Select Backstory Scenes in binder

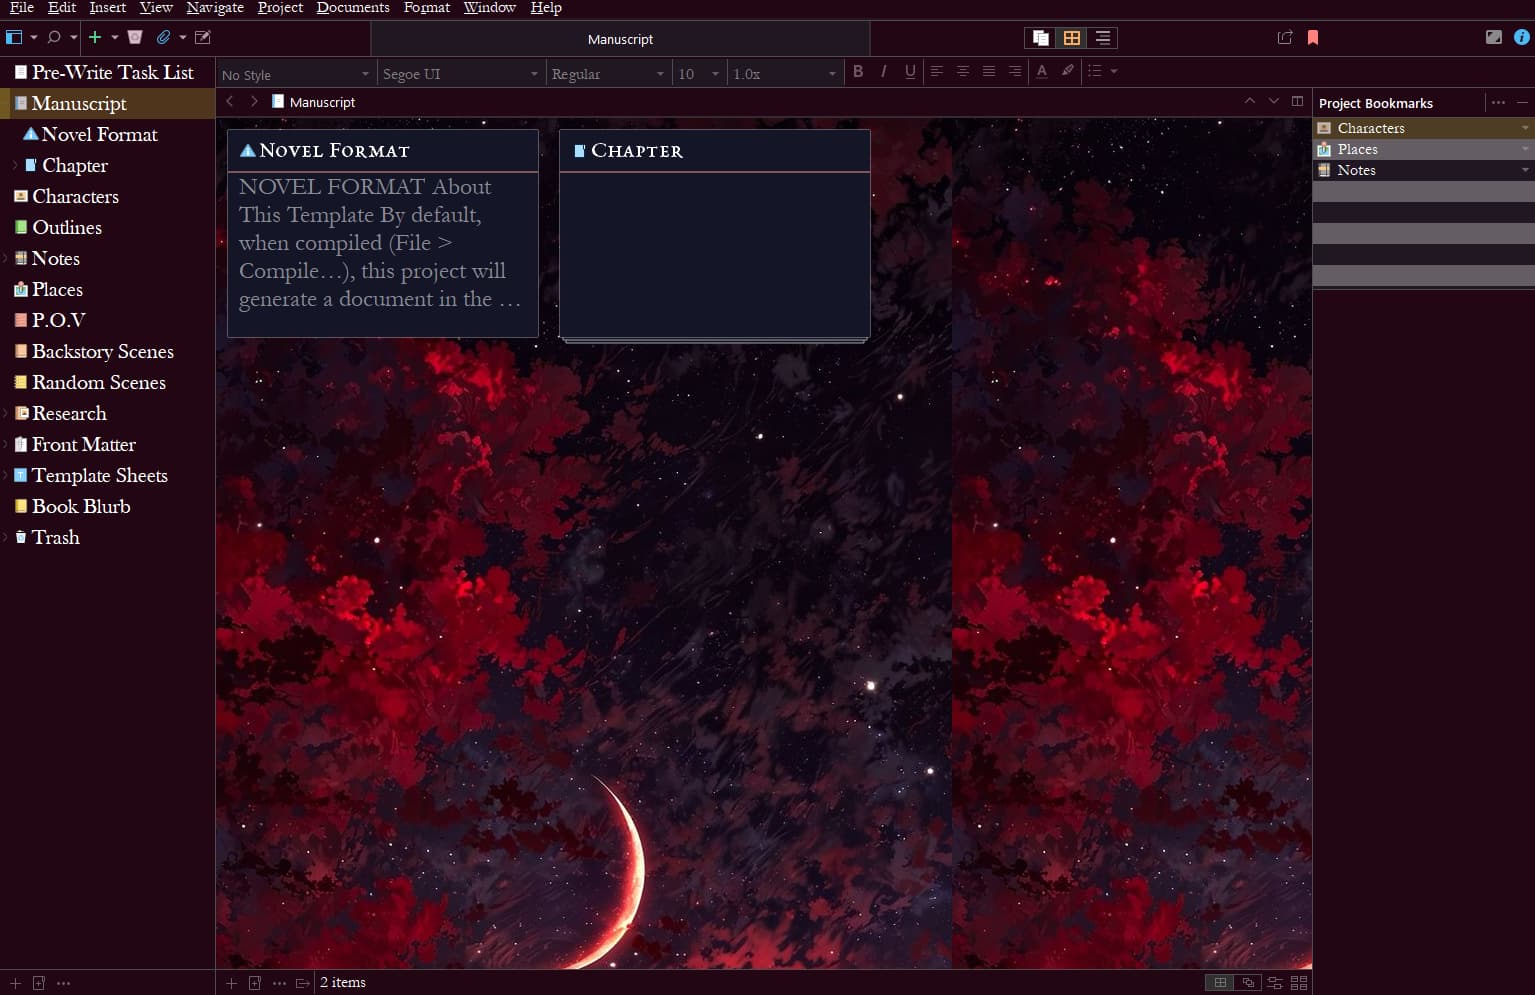(102, 351)
